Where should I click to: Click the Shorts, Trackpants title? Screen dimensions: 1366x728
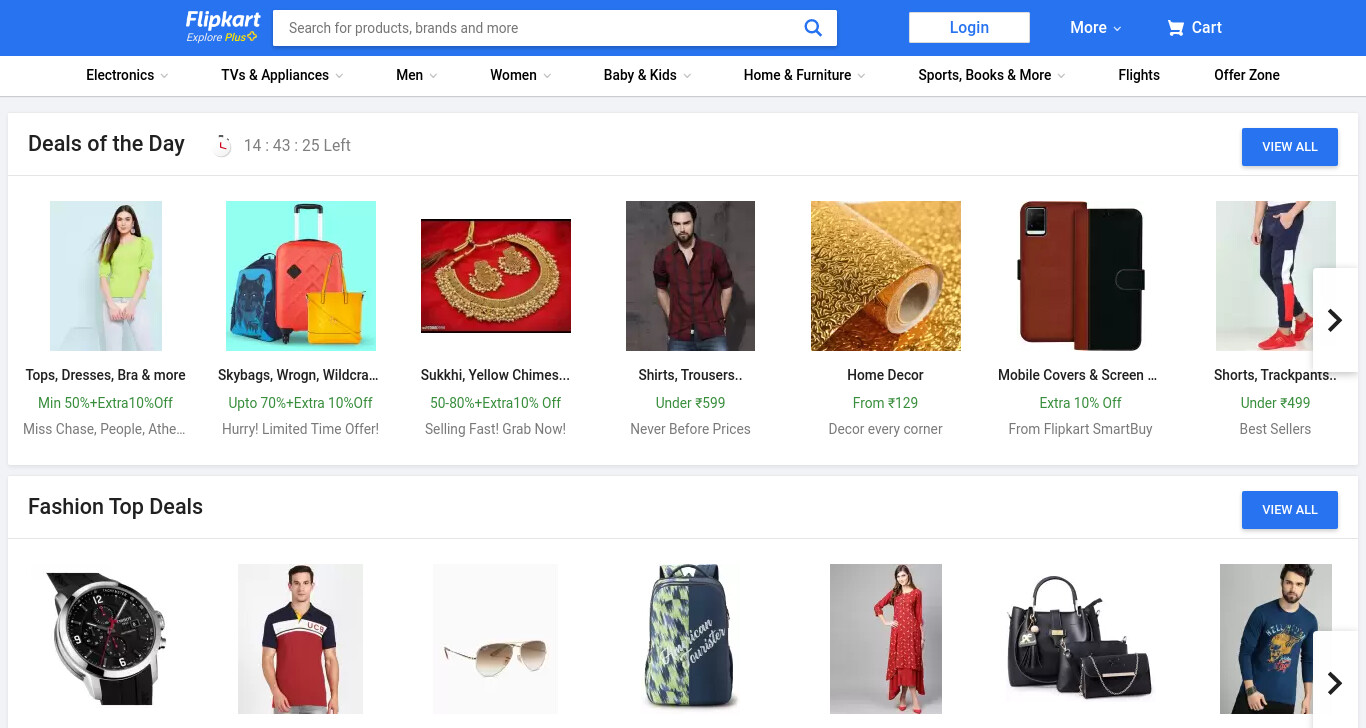[x=1275, y=375]
